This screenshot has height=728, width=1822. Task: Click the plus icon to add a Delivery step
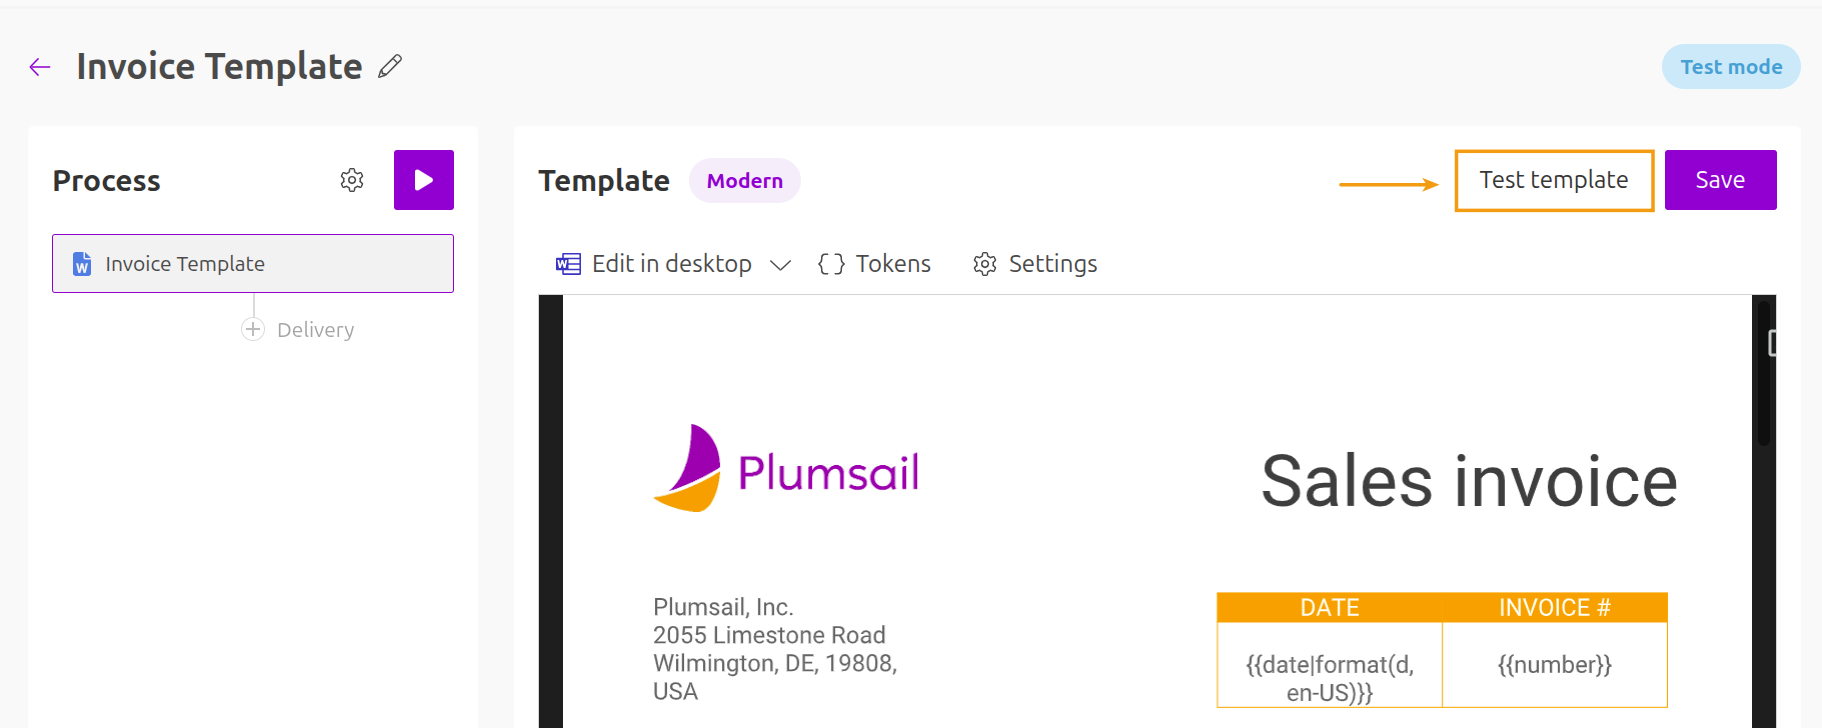point(252,328)
